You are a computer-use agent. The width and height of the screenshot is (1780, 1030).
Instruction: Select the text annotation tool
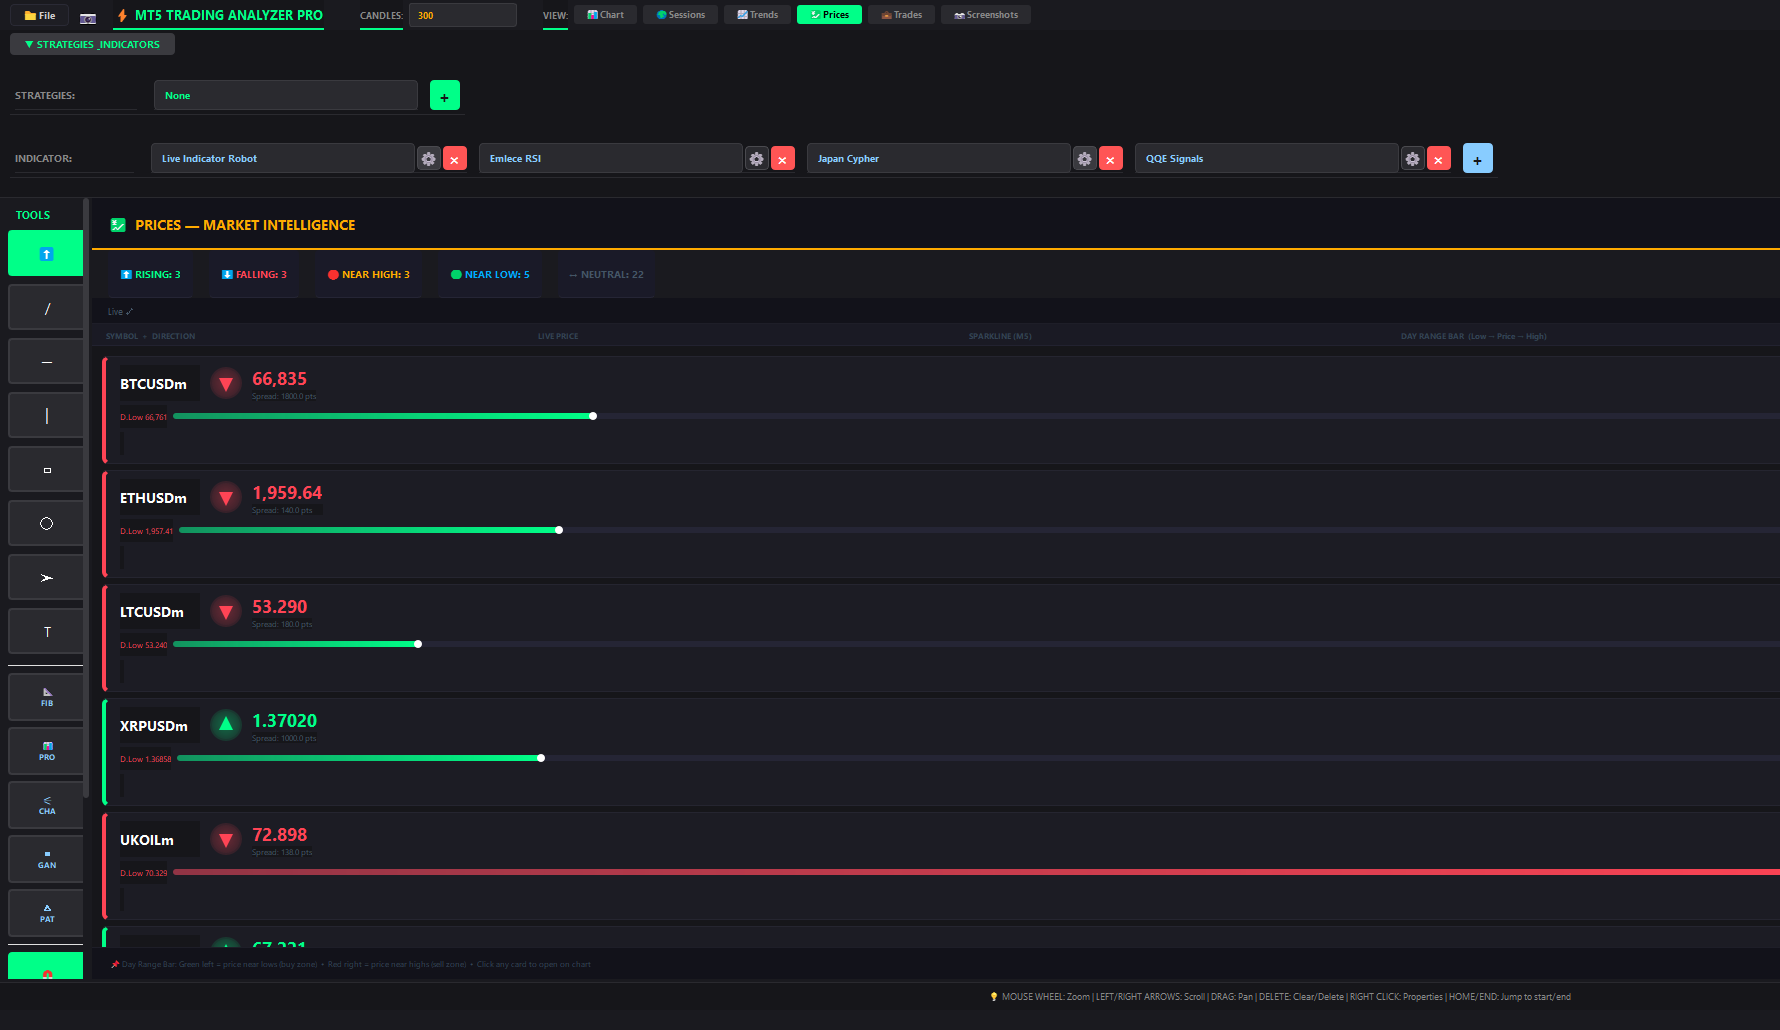(x=46, y=632)
